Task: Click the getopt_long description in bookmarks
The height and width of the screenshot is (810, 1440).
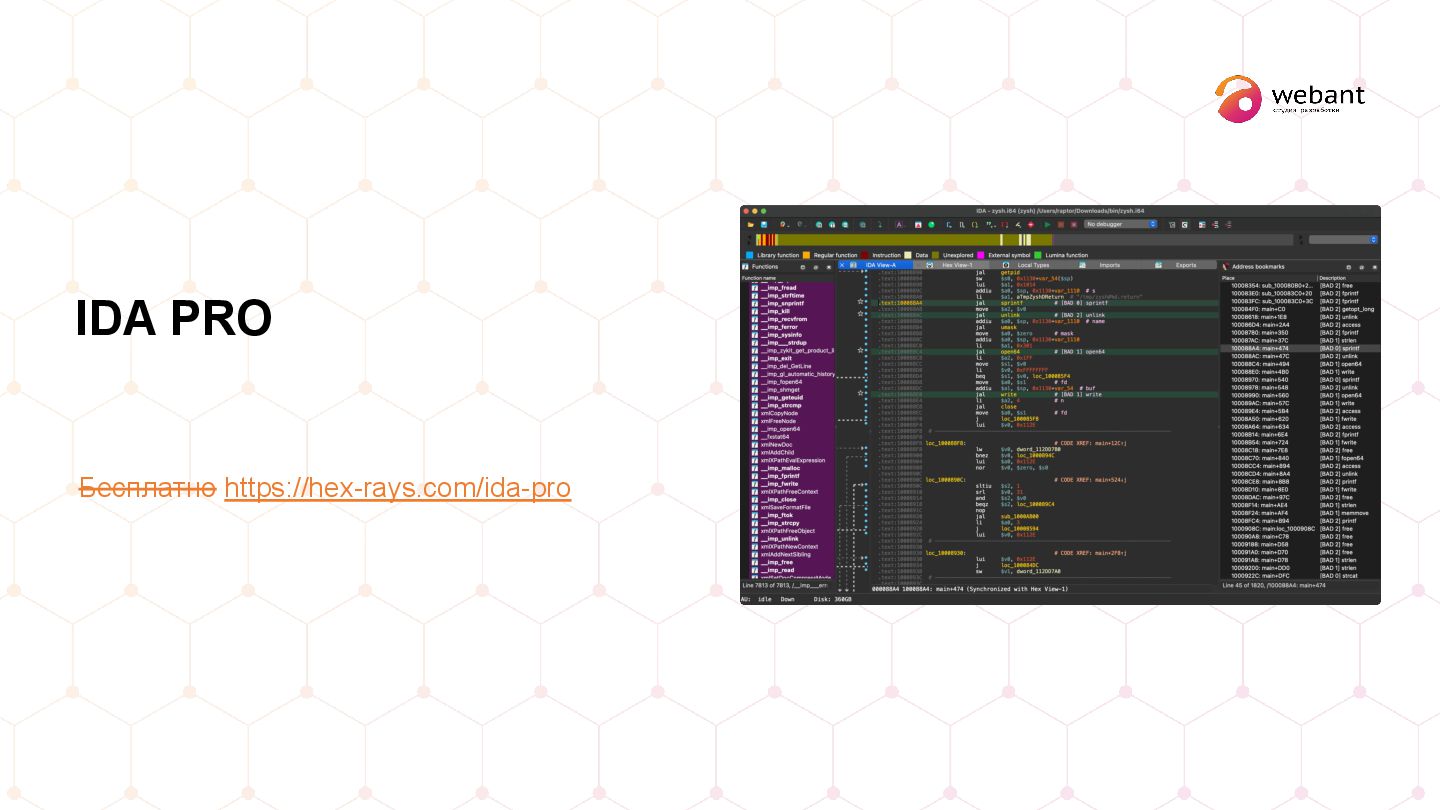Action: (x=1346, y=309)
